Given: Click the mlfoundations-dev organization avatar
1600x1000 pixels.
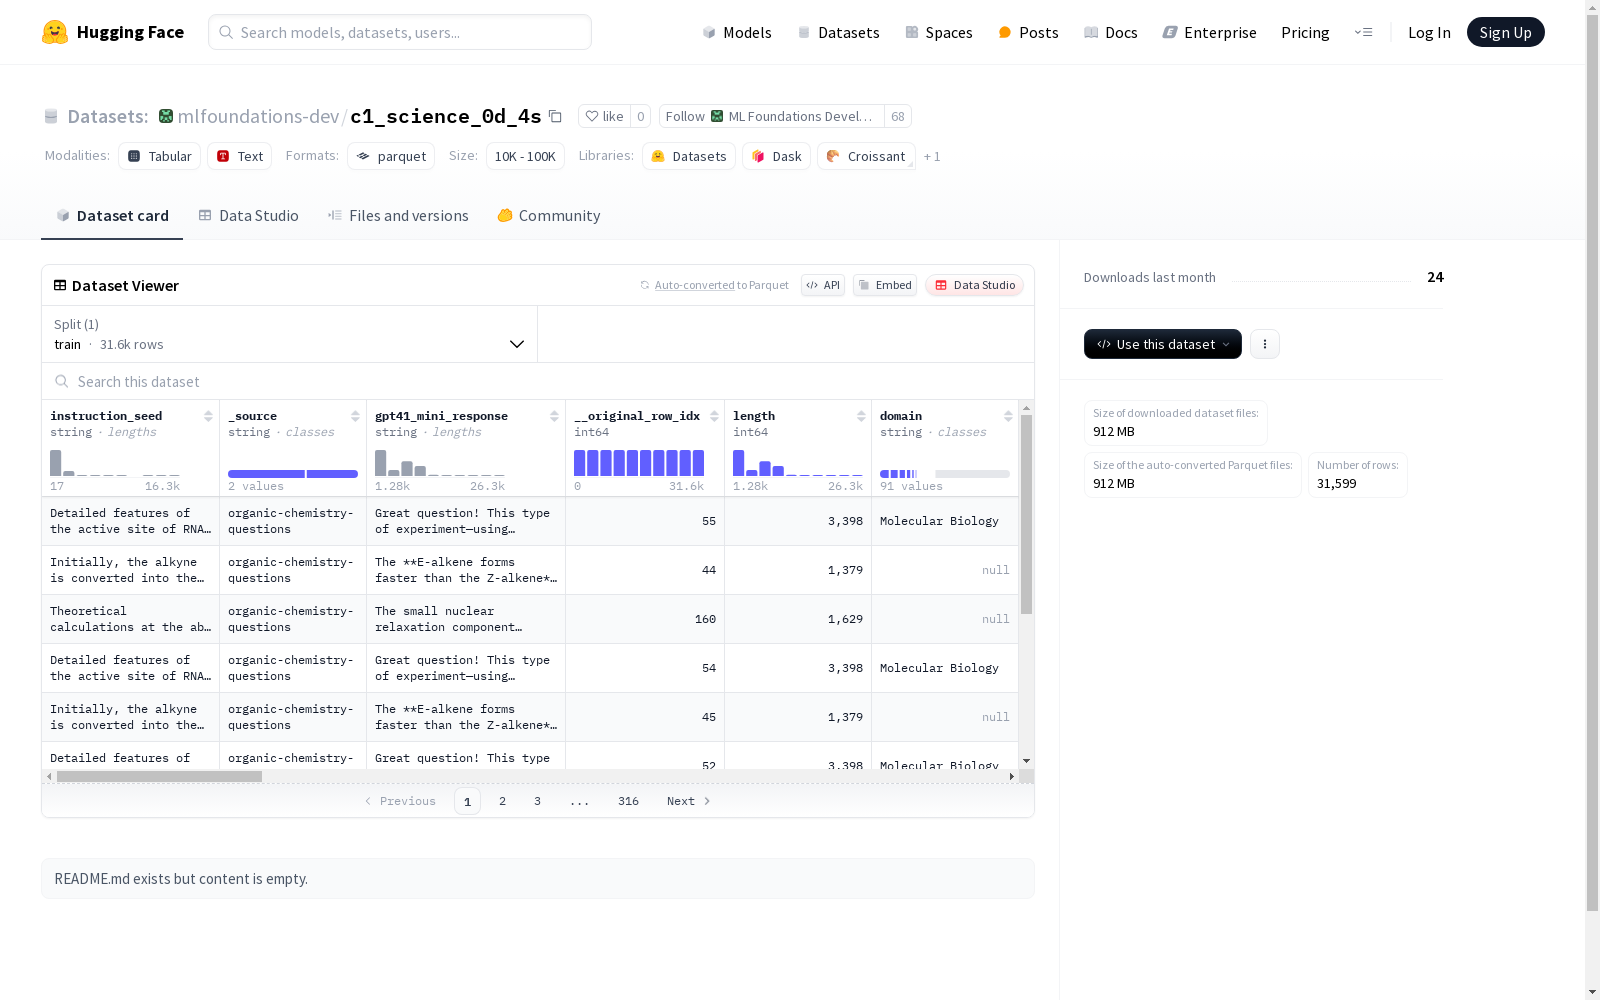Looking at the screenshot, I should (166, 116).
